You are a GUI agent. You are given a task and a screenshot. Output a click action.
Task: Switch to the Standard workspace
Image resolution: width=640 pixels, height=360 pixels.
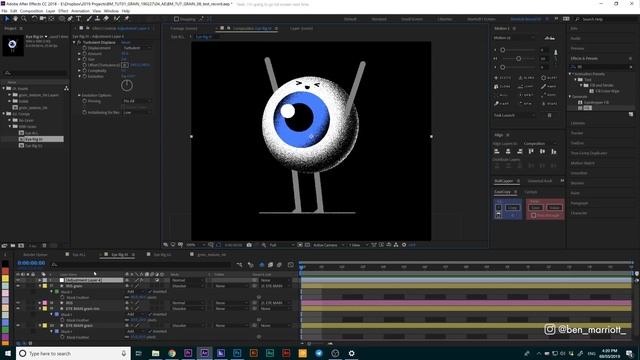tap(379, 19)
